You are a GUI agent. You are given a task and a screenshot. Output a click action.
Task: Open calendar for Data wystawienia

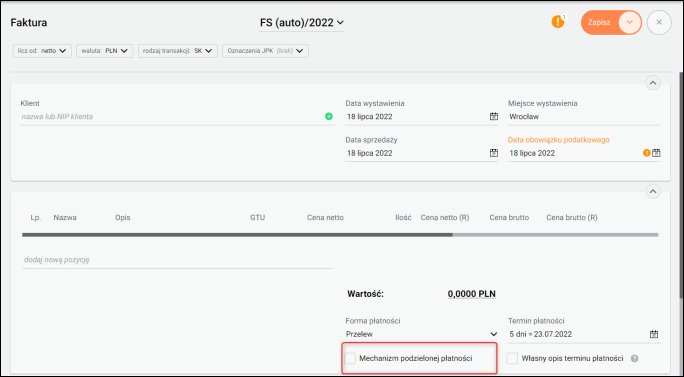(x=493, y=117)
